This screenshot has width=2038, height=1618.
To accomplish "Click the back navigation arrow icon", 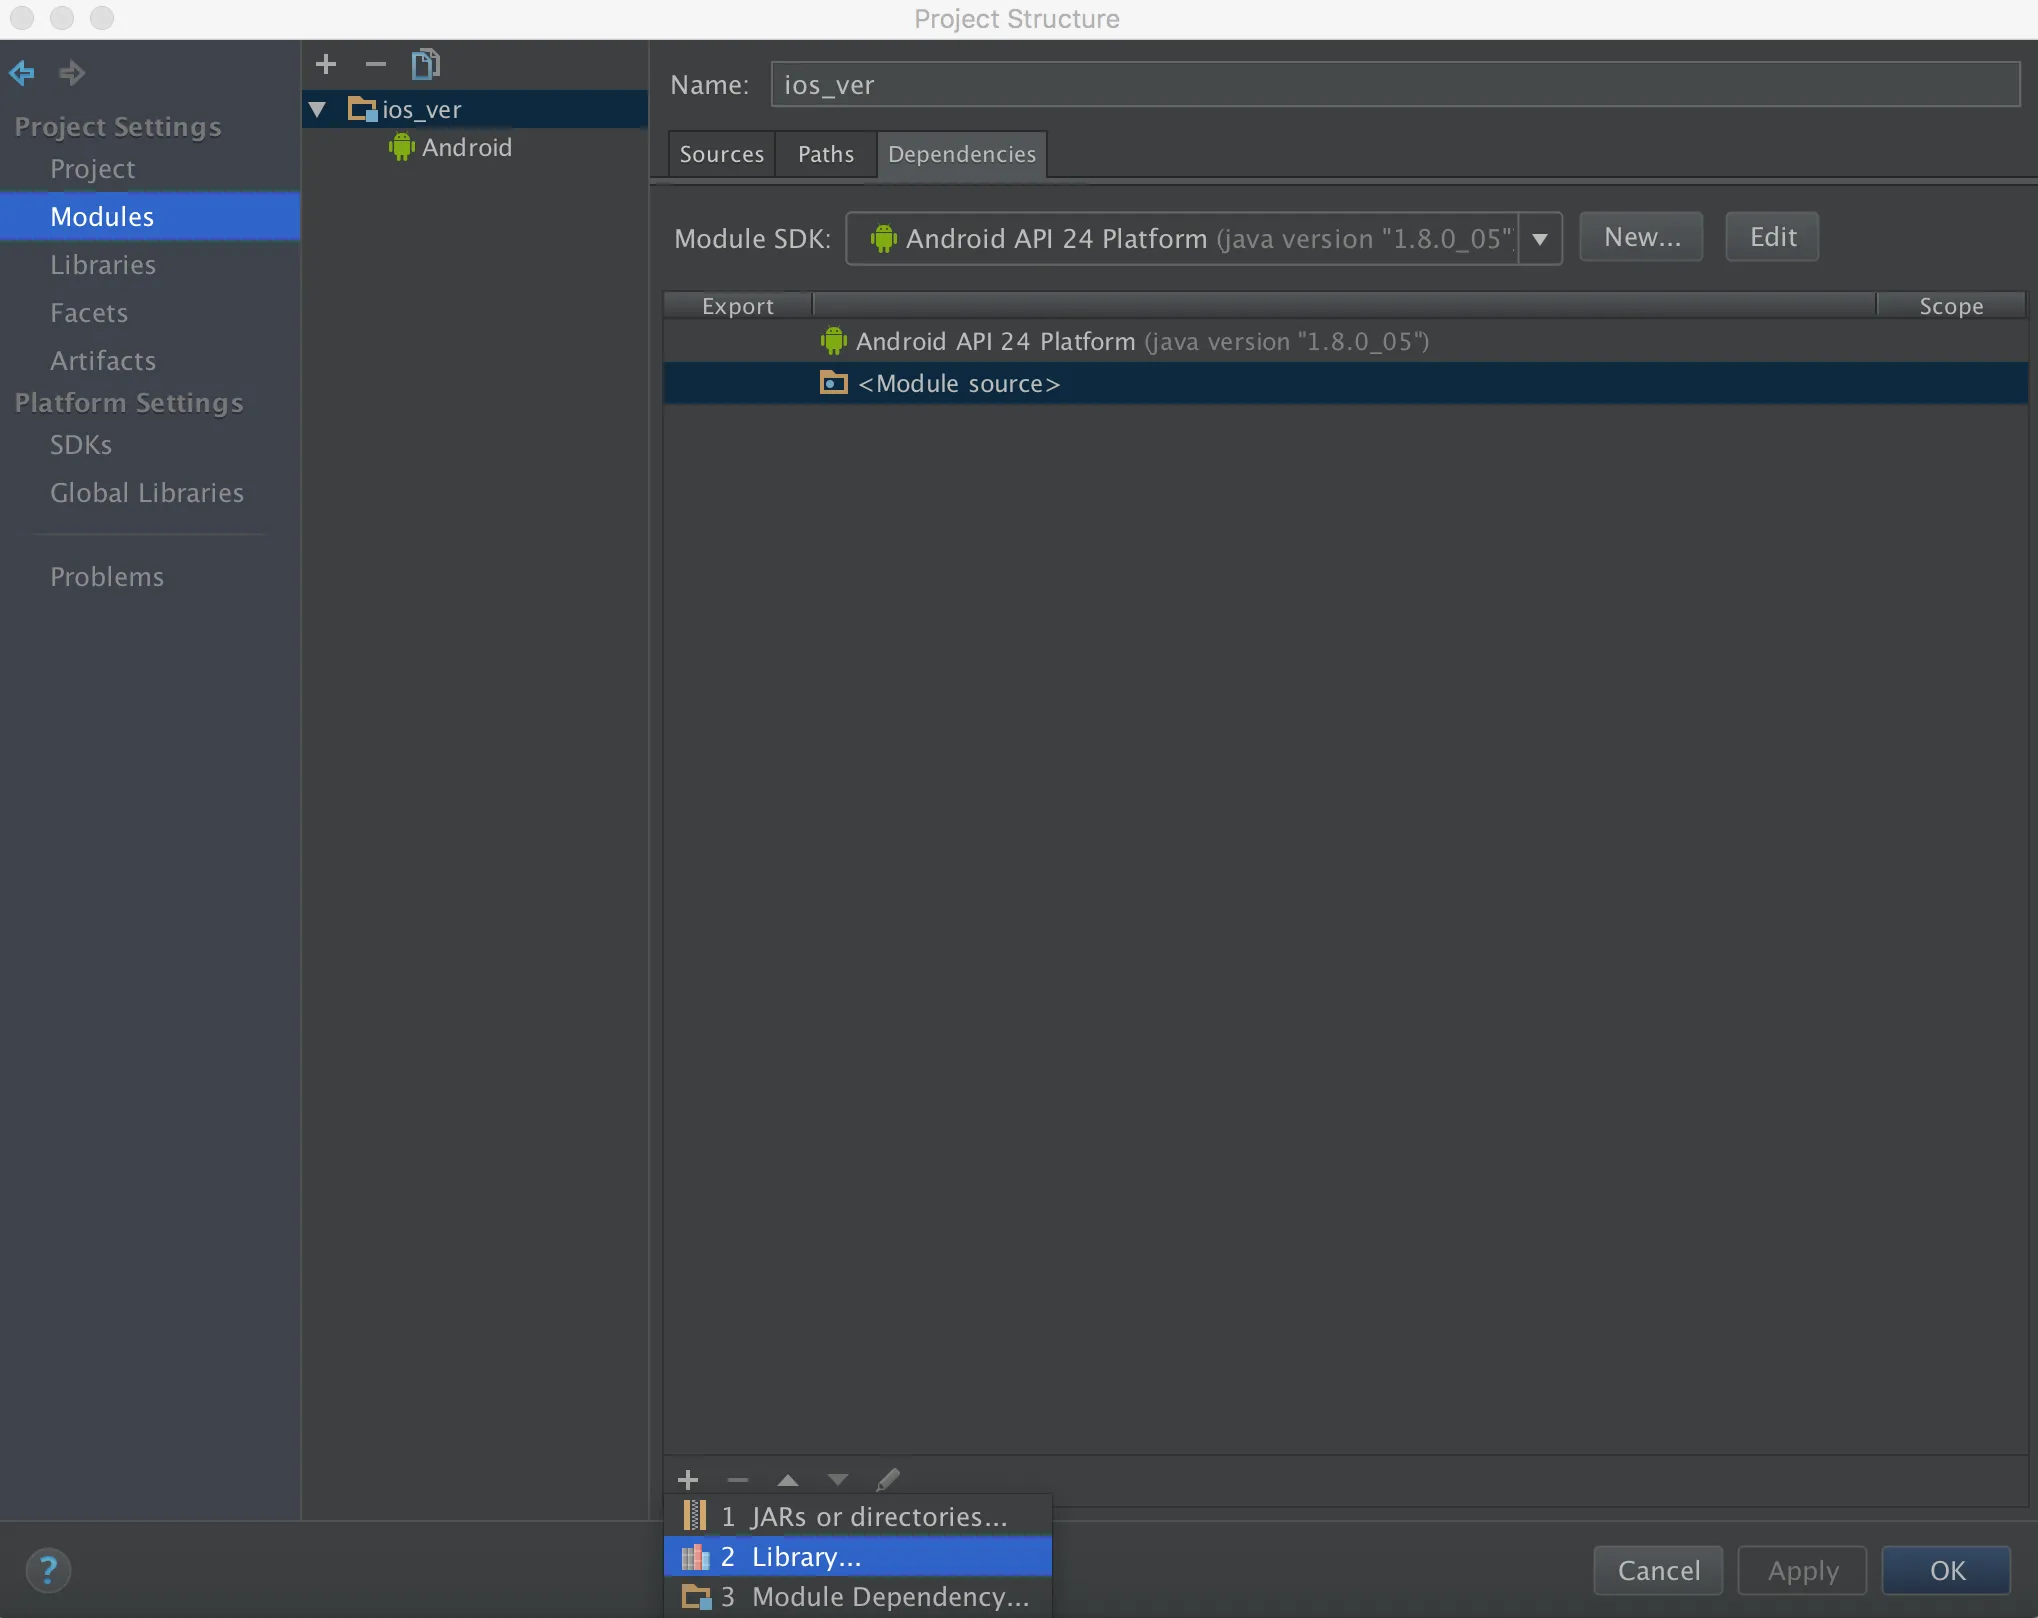I will (22, 72).
